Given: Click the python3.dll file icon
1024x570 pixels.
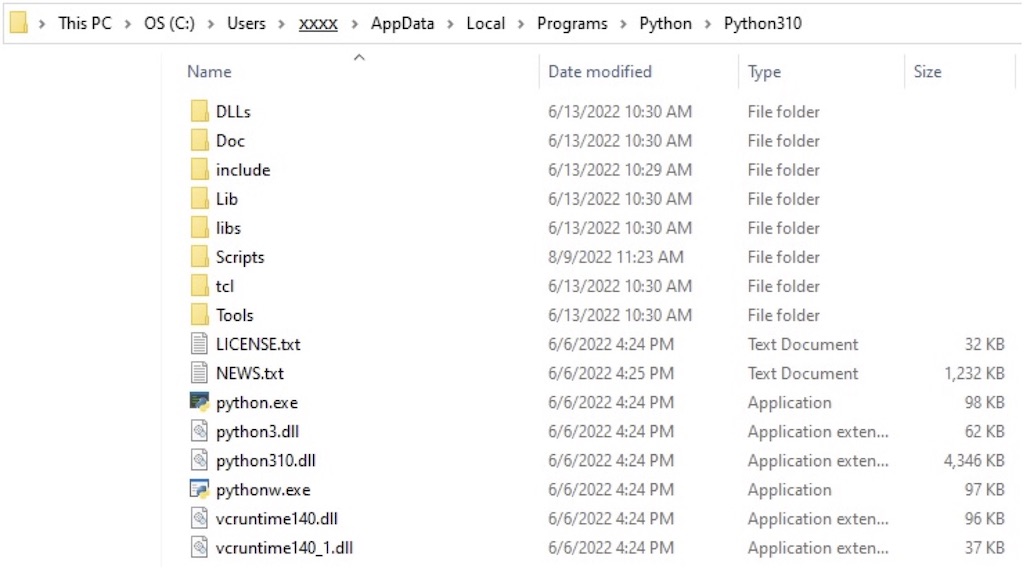Looking at the screenshot, I should [x=199, y=431].
